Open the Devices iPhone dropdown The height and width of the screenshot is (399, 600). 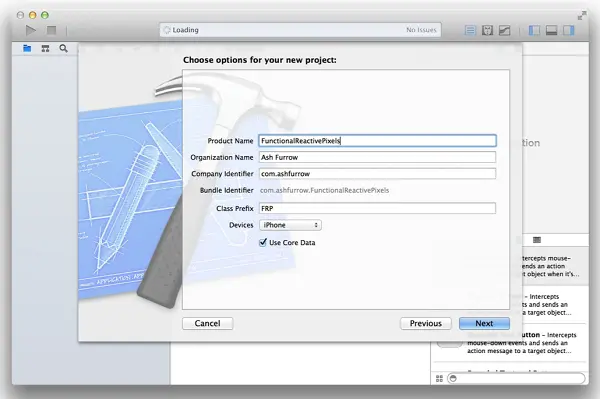[290, 225]
